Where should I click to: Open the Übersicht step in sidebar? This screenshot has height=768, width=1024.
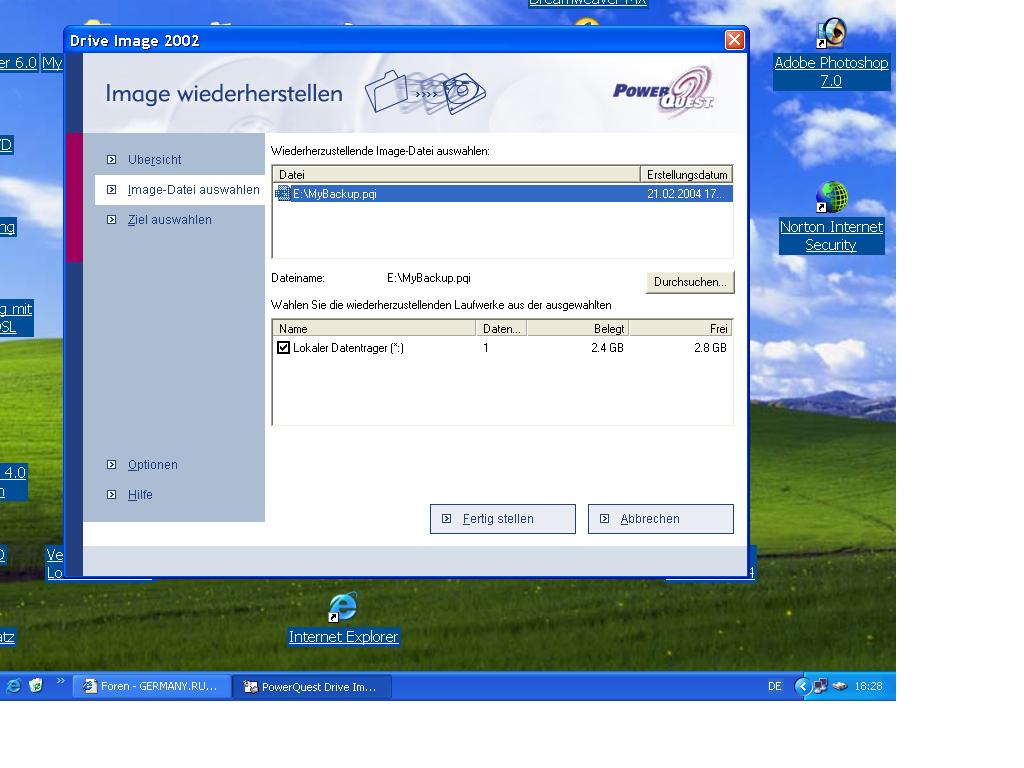tap(154, 160)
